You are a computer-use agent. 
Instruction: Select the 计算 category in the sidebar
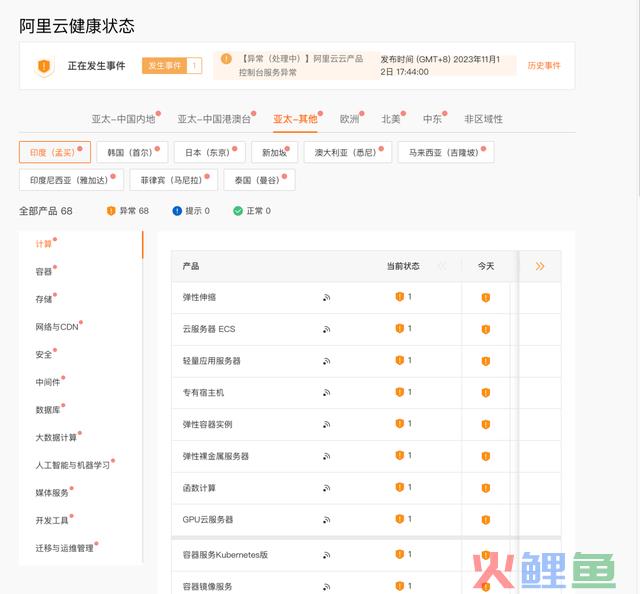point(46,243)
